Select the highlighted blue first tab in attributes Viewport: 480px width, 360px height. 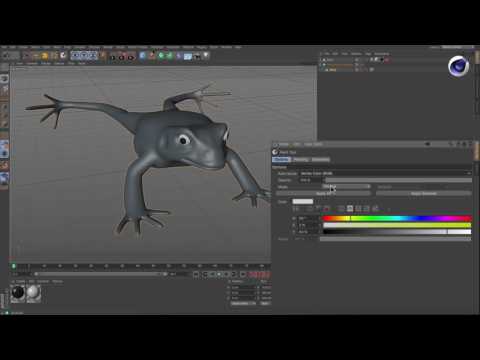(x=281, y=160)
